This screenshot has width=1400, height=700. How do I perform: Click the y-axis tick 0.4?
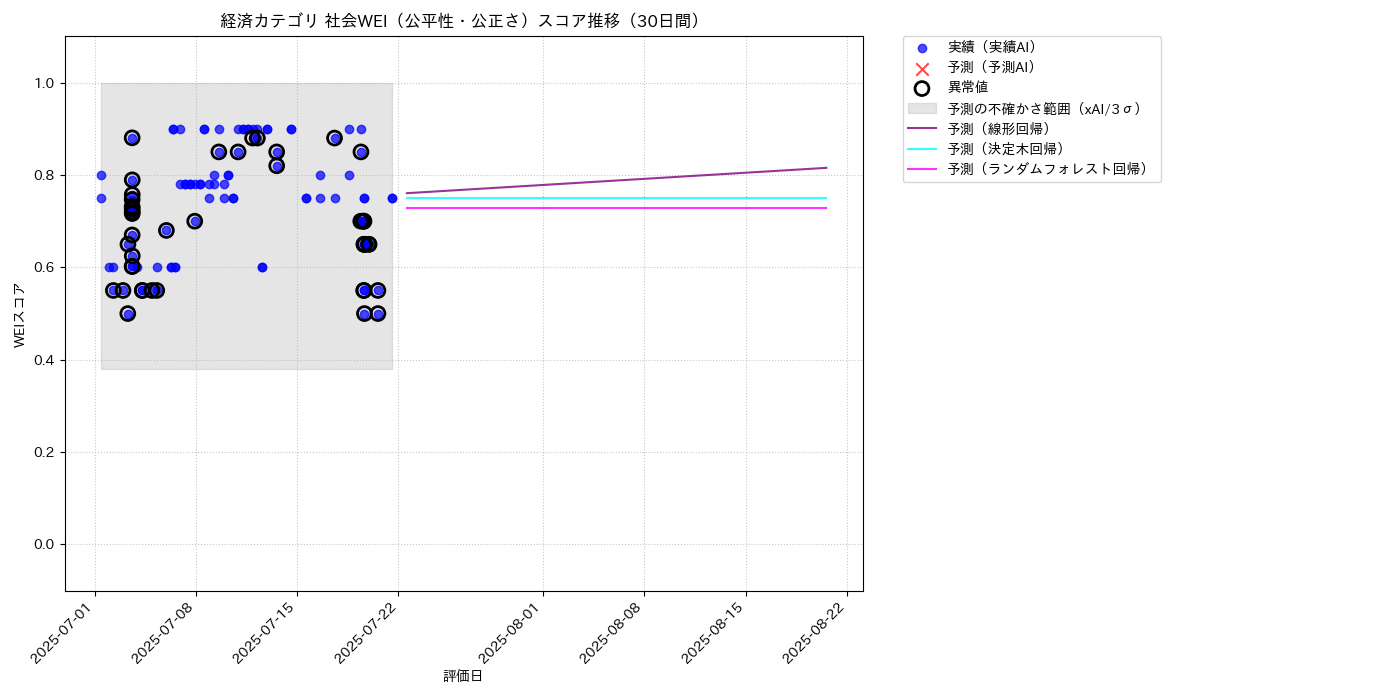click(45, 360)
